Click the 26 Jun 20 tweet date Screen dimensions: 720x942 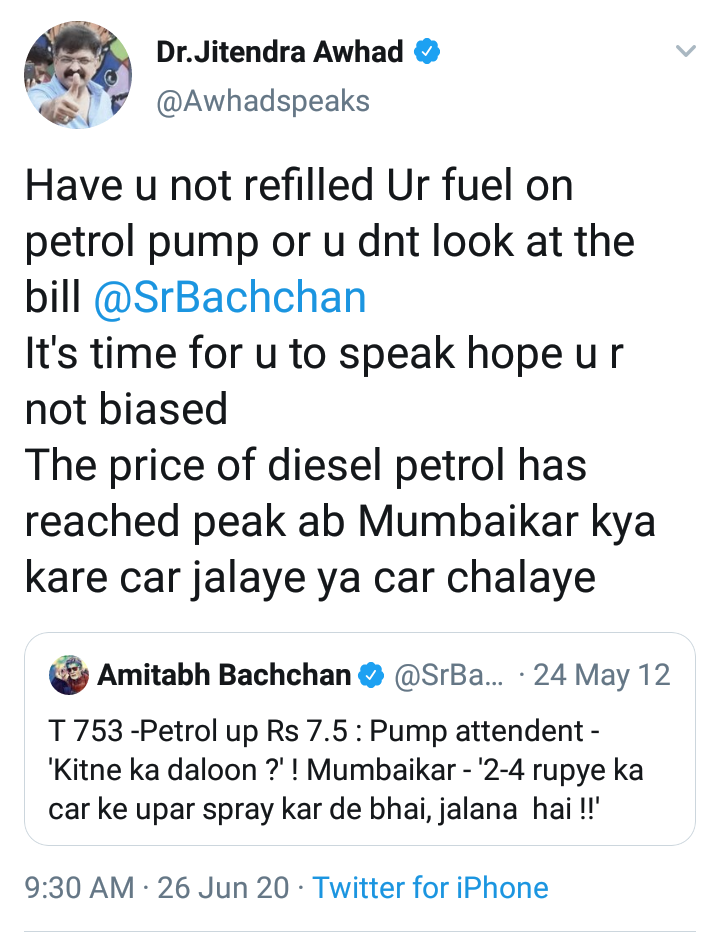(x=223, y=888)
